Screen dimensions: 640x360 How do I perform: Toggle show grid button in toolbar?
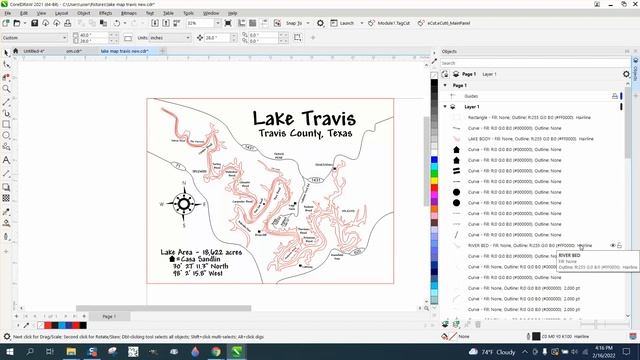click(253, 23)
